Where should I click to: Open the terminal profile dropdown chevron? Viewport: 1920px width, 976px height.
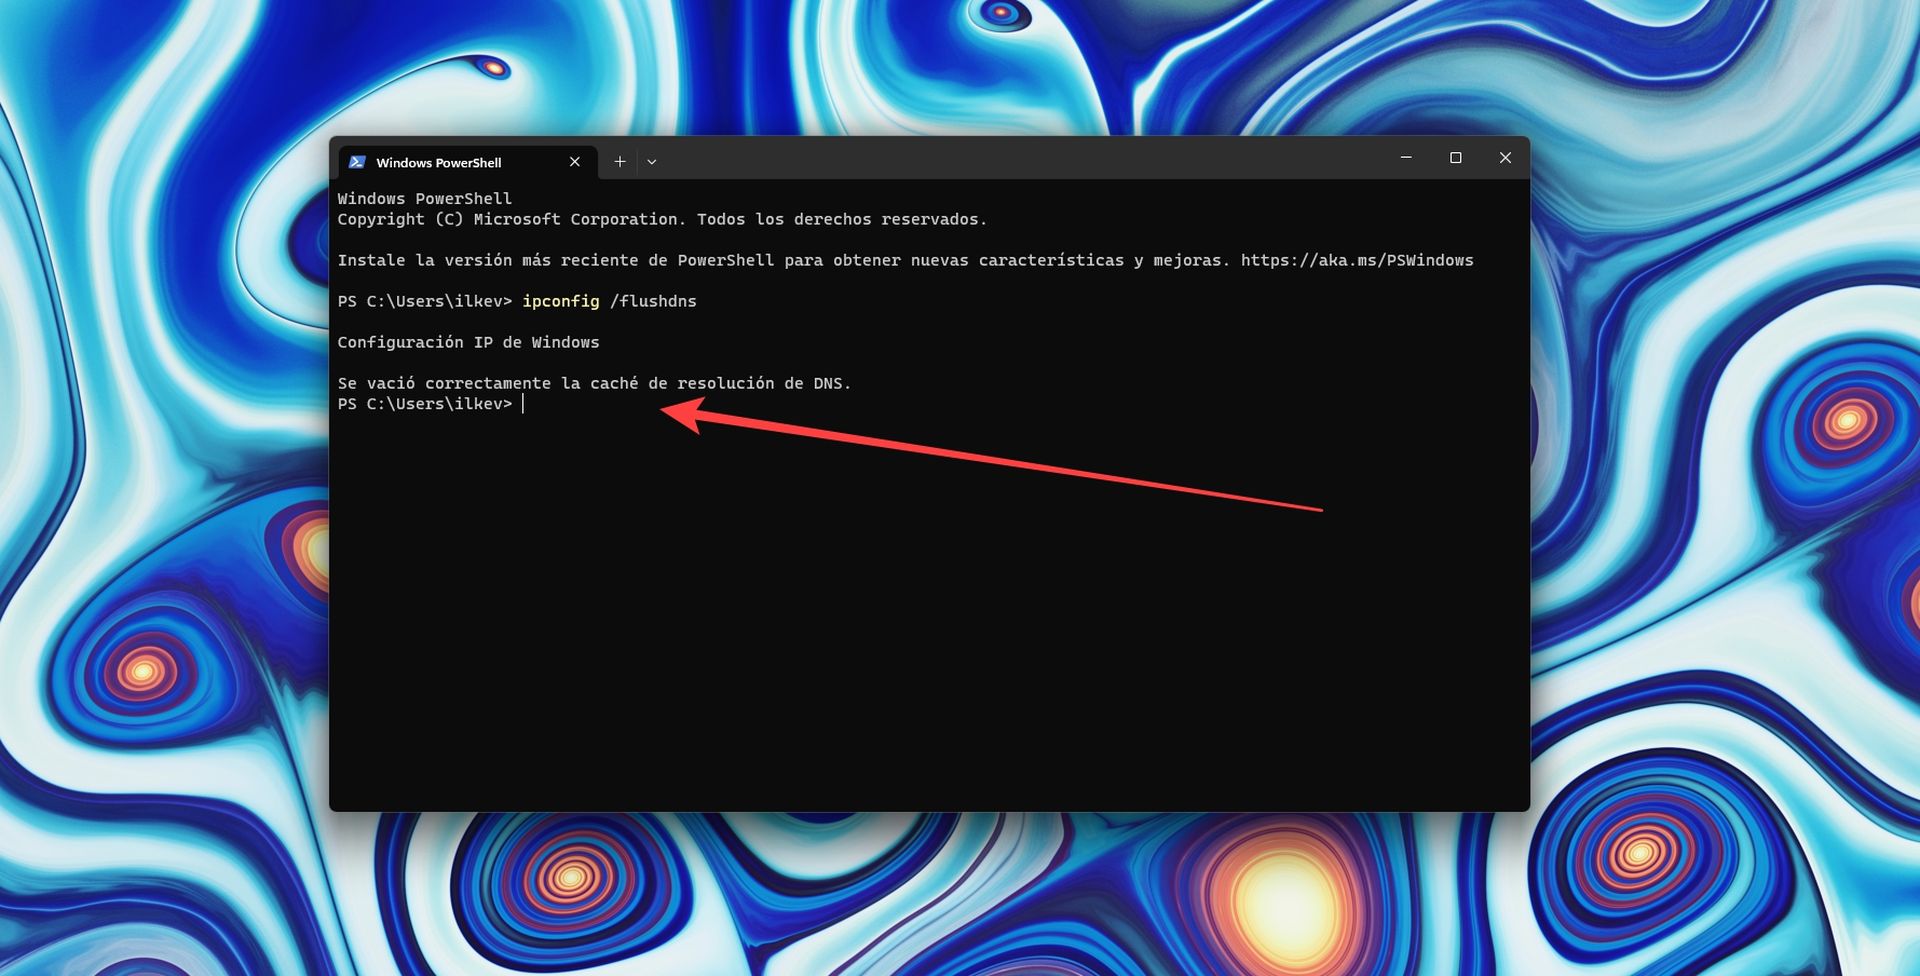pos(652,161)
